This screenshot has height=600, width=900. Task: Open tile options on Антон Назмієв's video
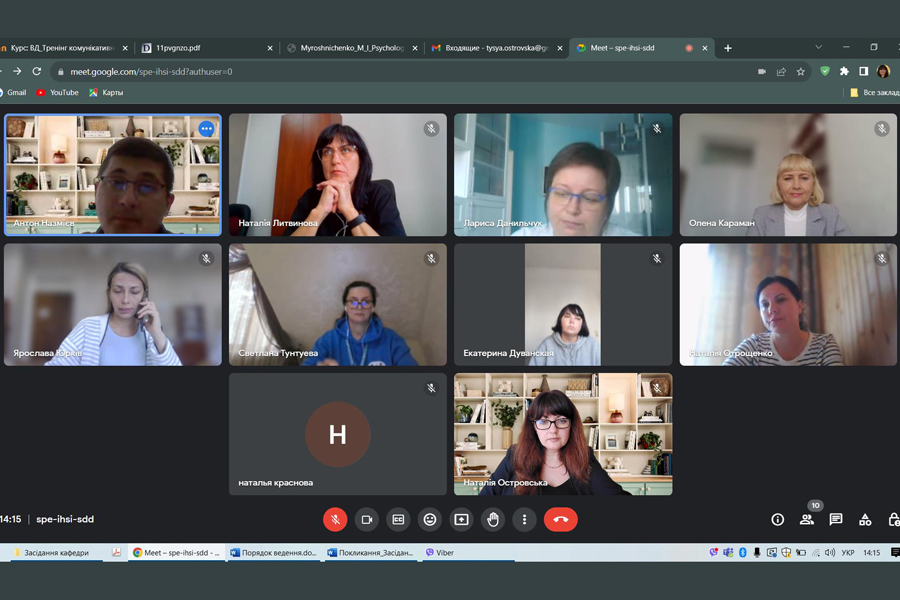point(207,129)
